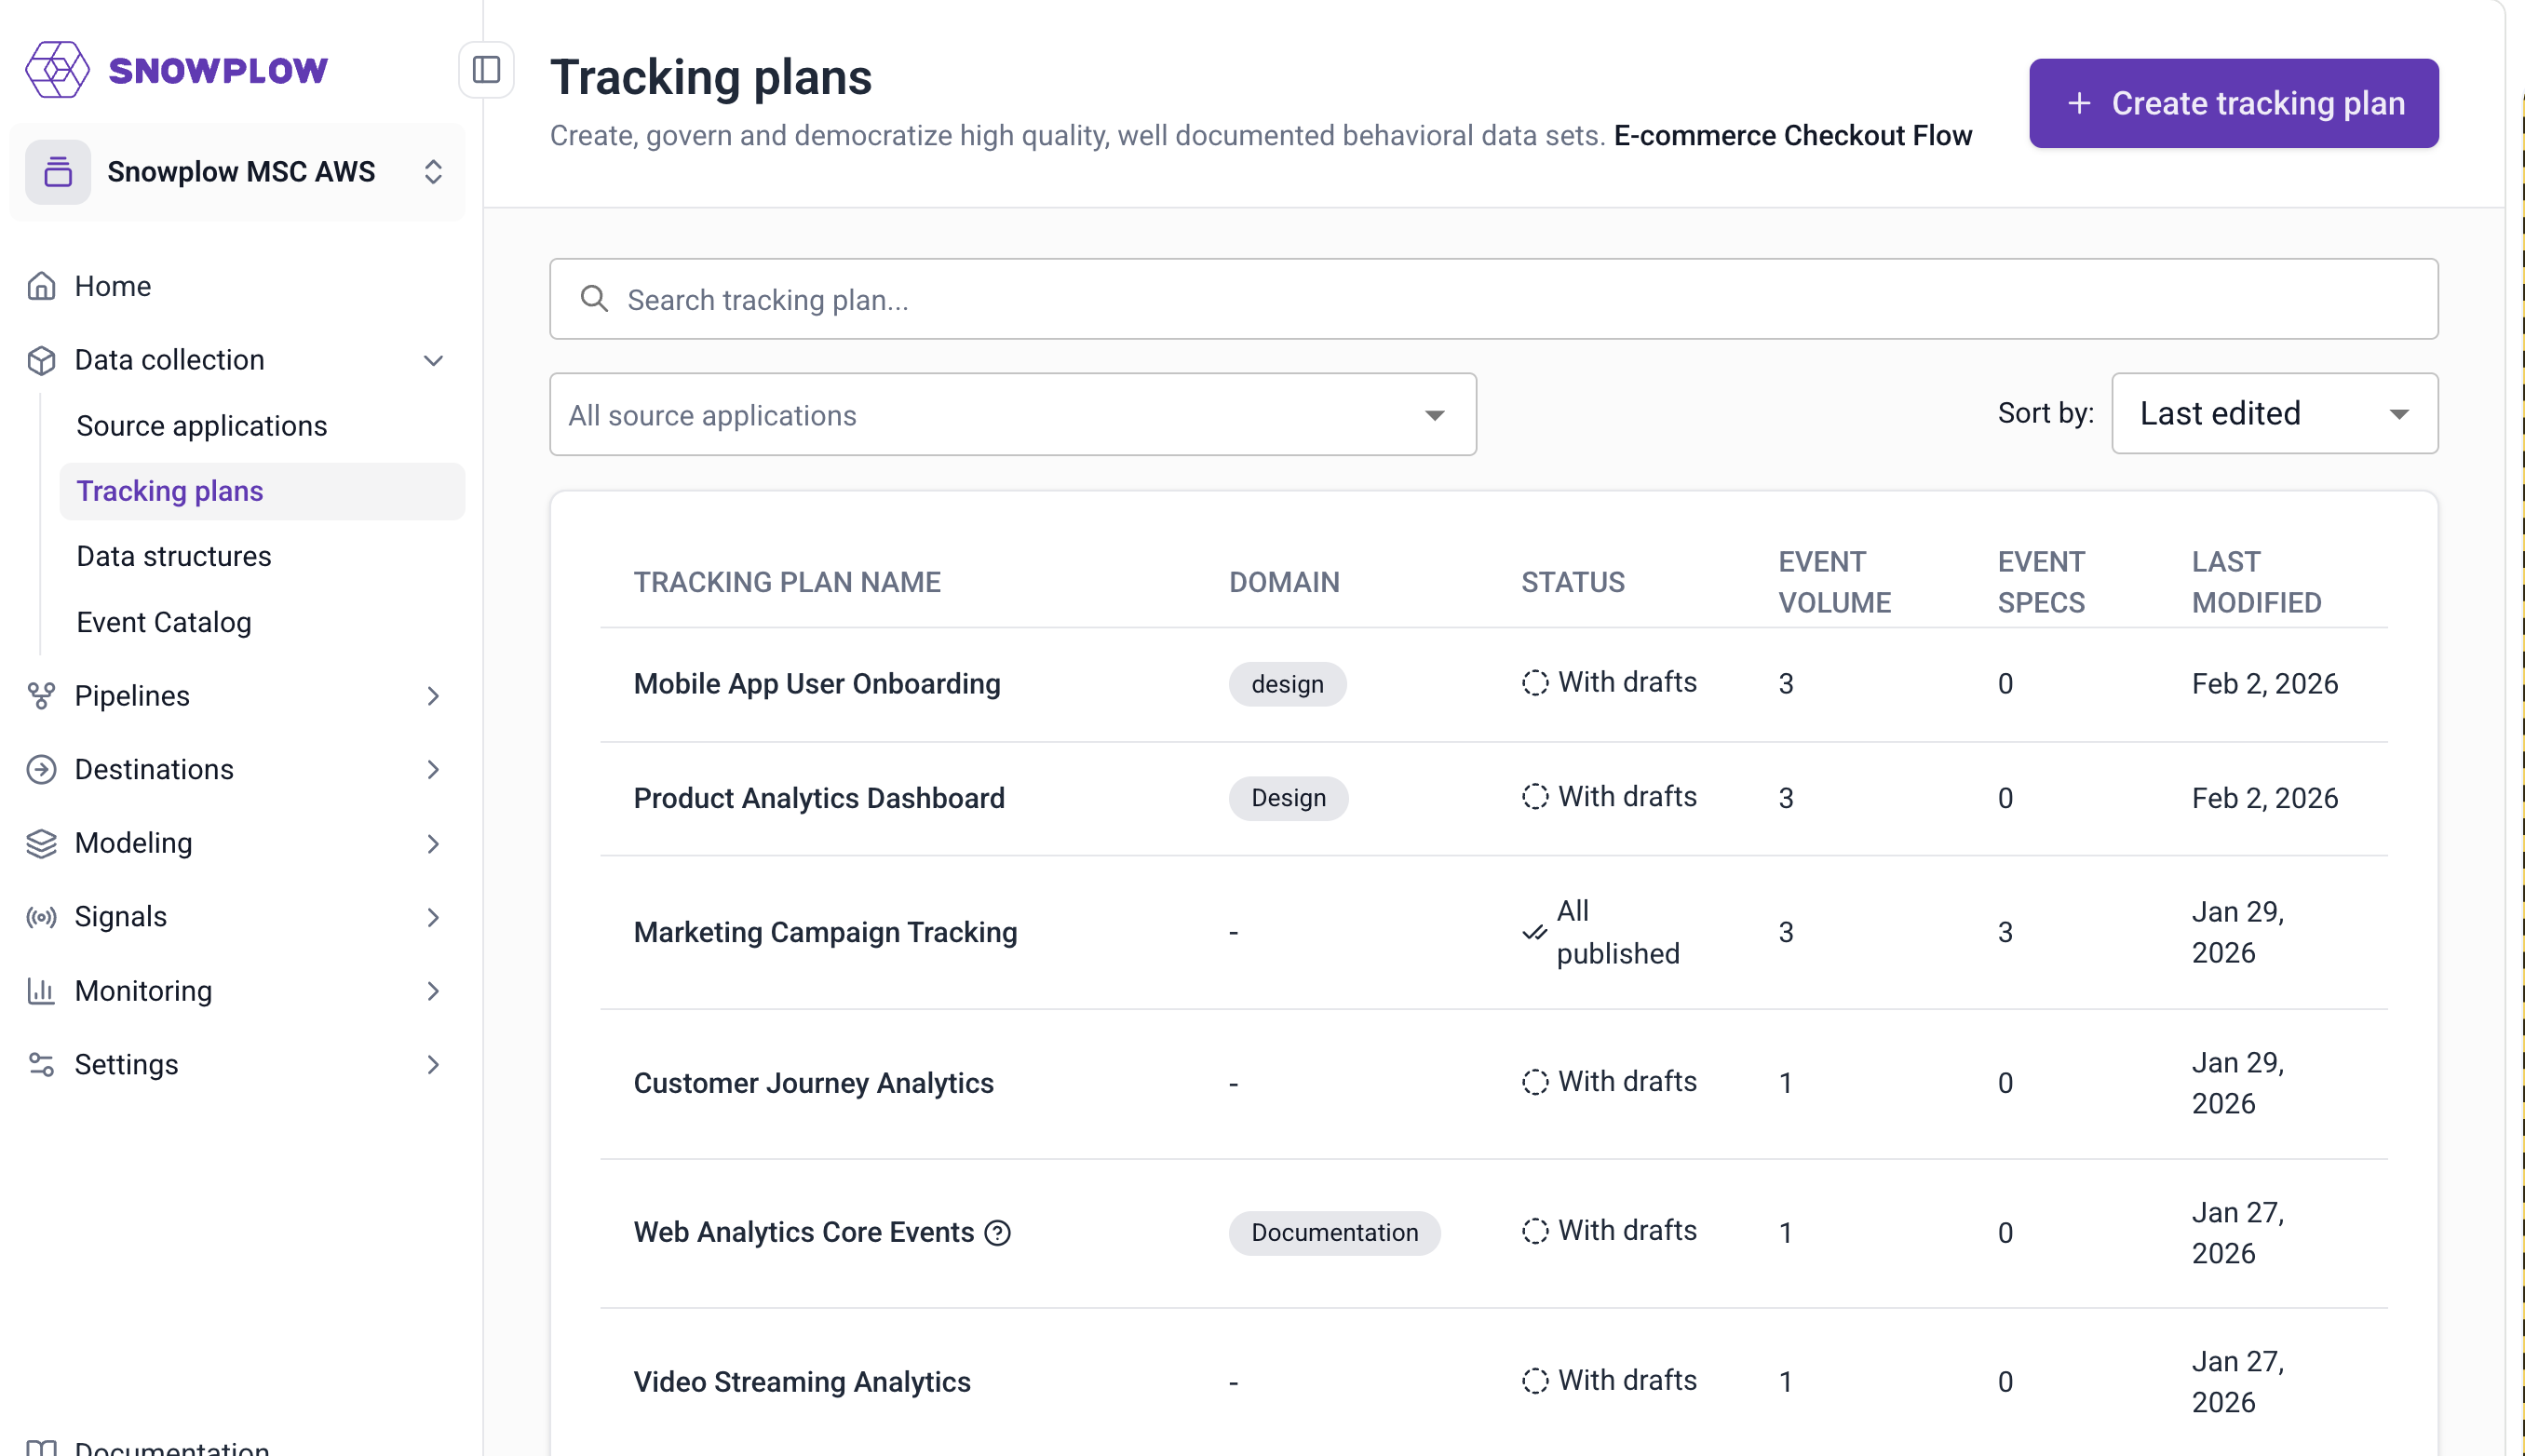2525x1456 pixels.
Task: Open the Marketing Campaign Tracking plan
Action: tap(824, 932)
